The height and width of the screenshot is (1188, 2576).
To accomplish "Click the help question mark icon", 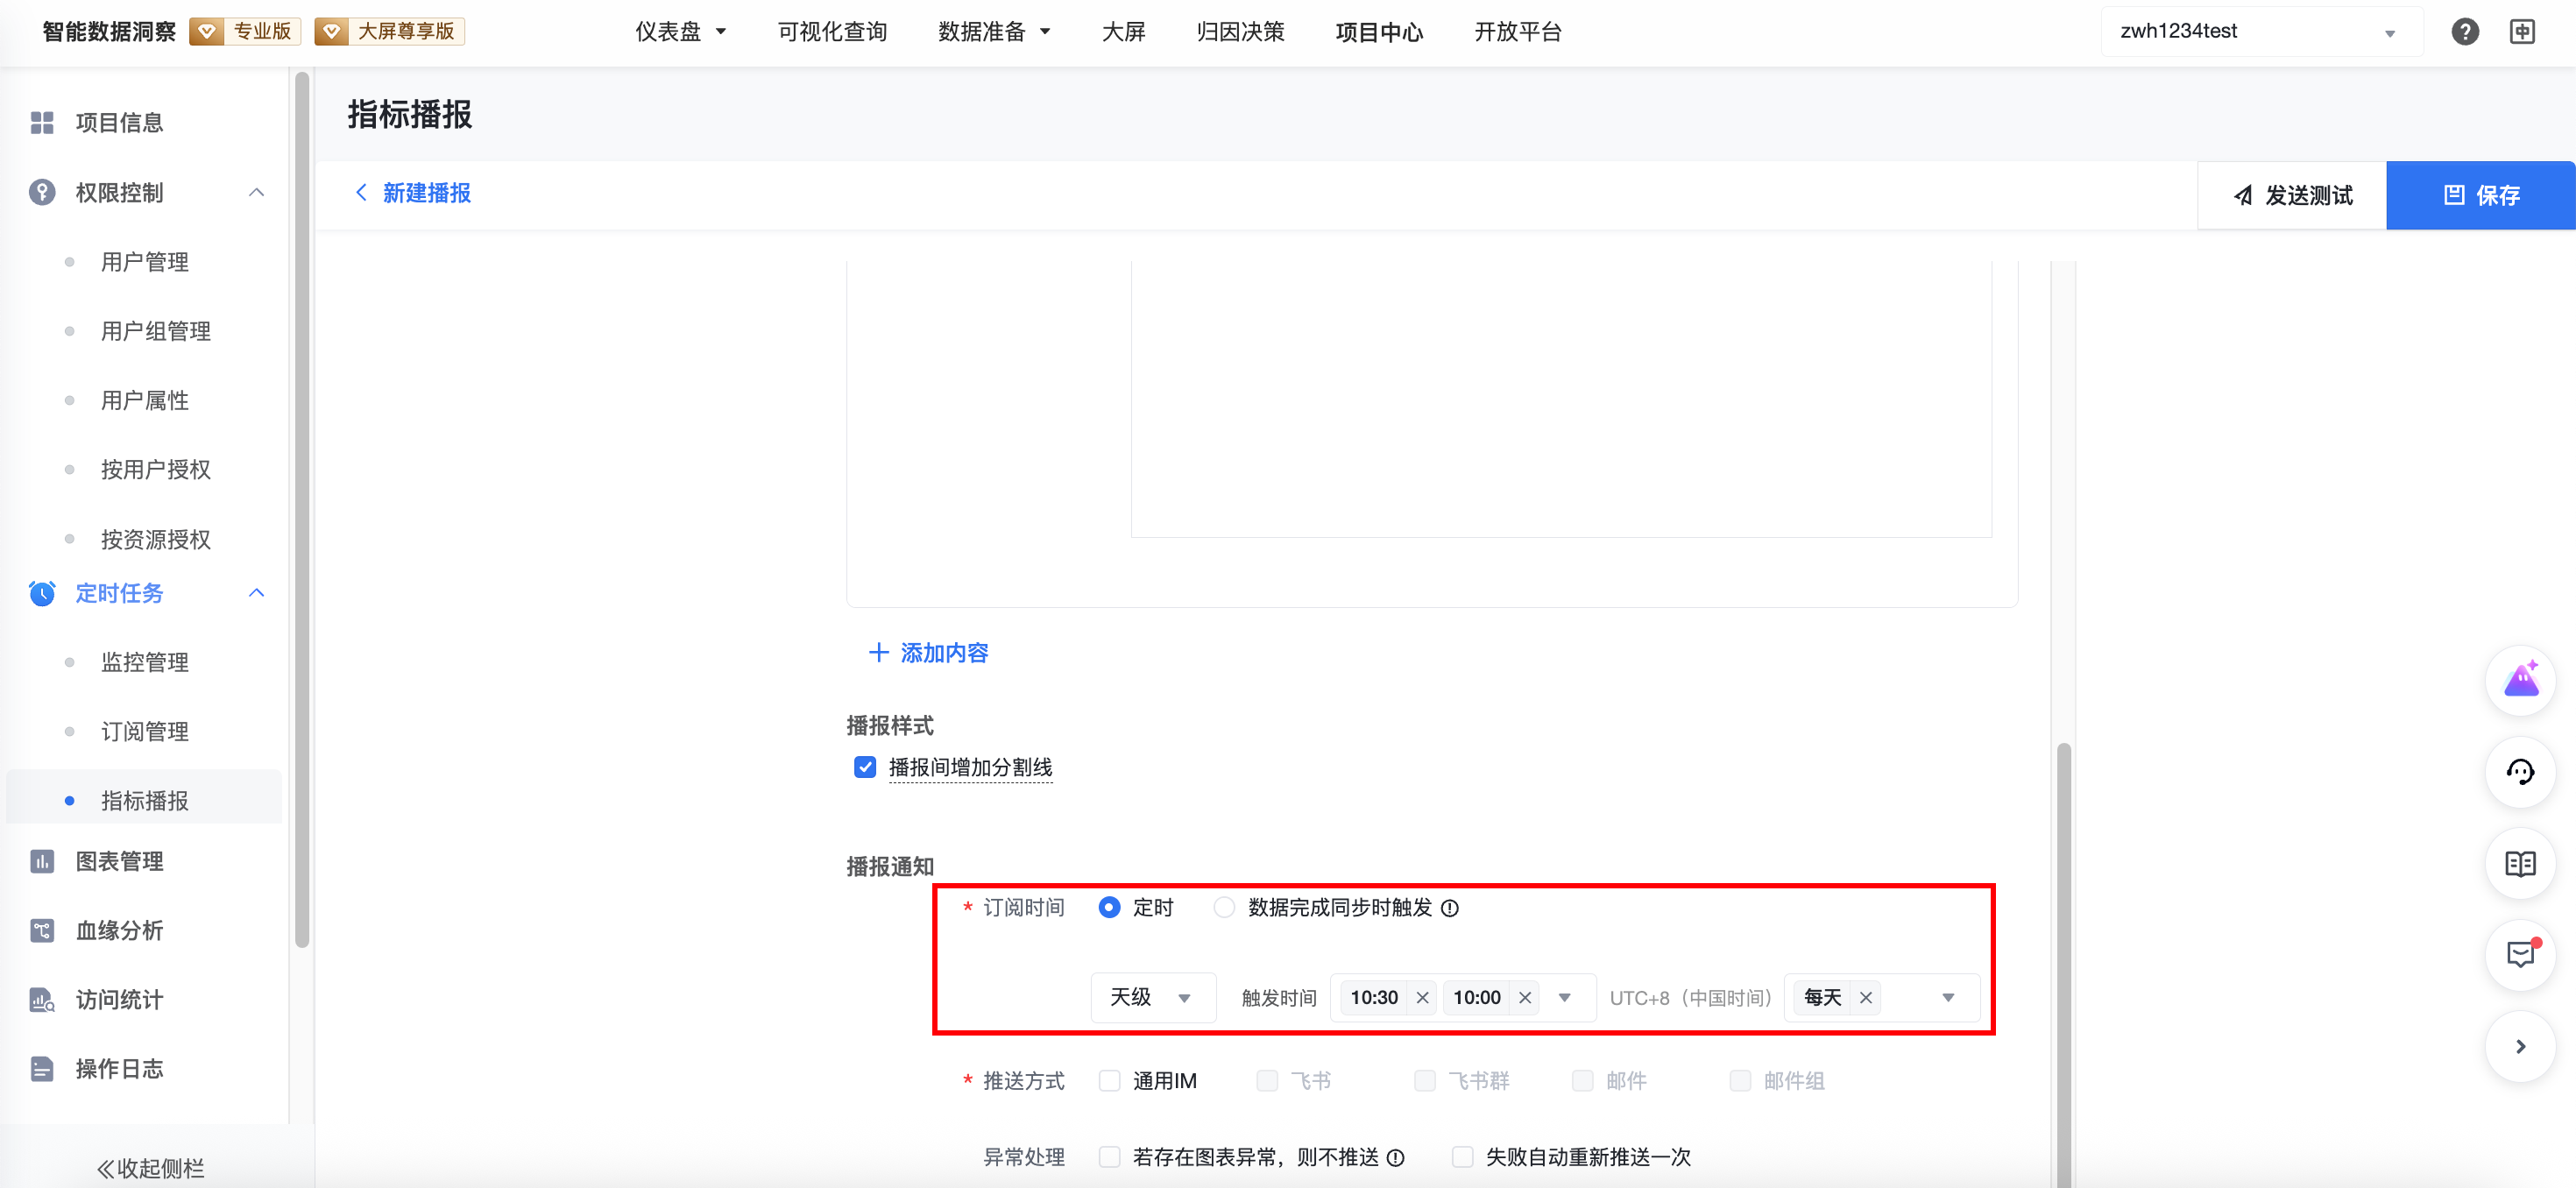I will 2464,32.
